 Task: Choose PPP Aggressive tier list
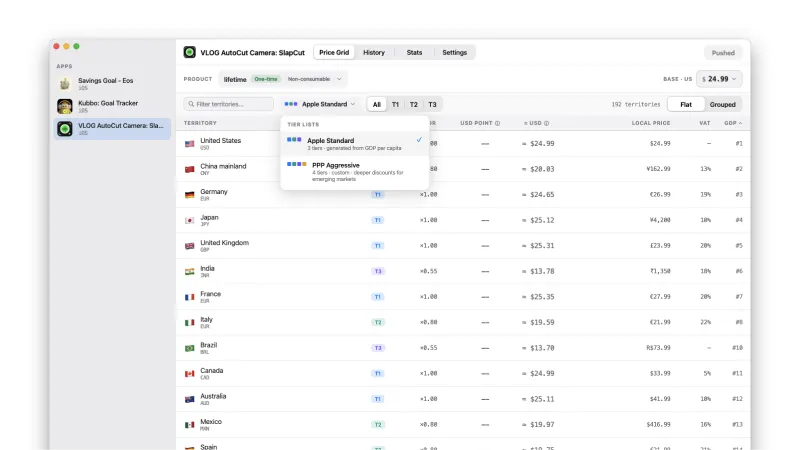(355, 172)
